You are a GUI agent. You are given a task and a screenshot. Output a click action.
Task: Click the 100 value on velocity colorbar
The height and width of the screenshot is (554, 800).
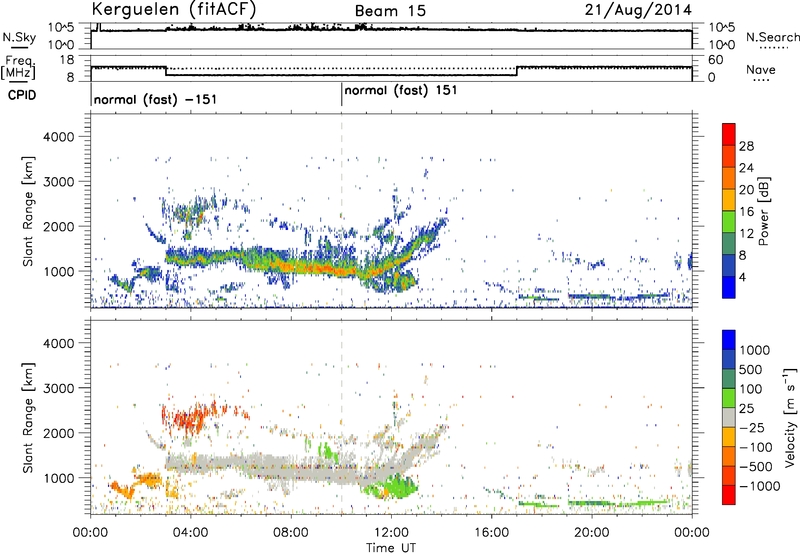(x=751, y=389)
